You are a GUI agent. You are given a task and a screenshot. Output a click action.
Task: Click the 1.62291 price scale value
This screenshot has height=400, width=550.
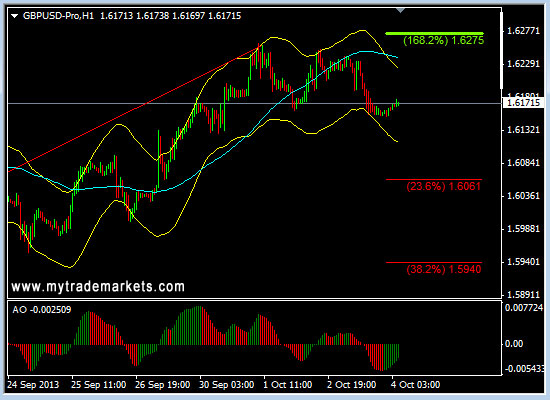pyautogui.click(x=523, y=64)
